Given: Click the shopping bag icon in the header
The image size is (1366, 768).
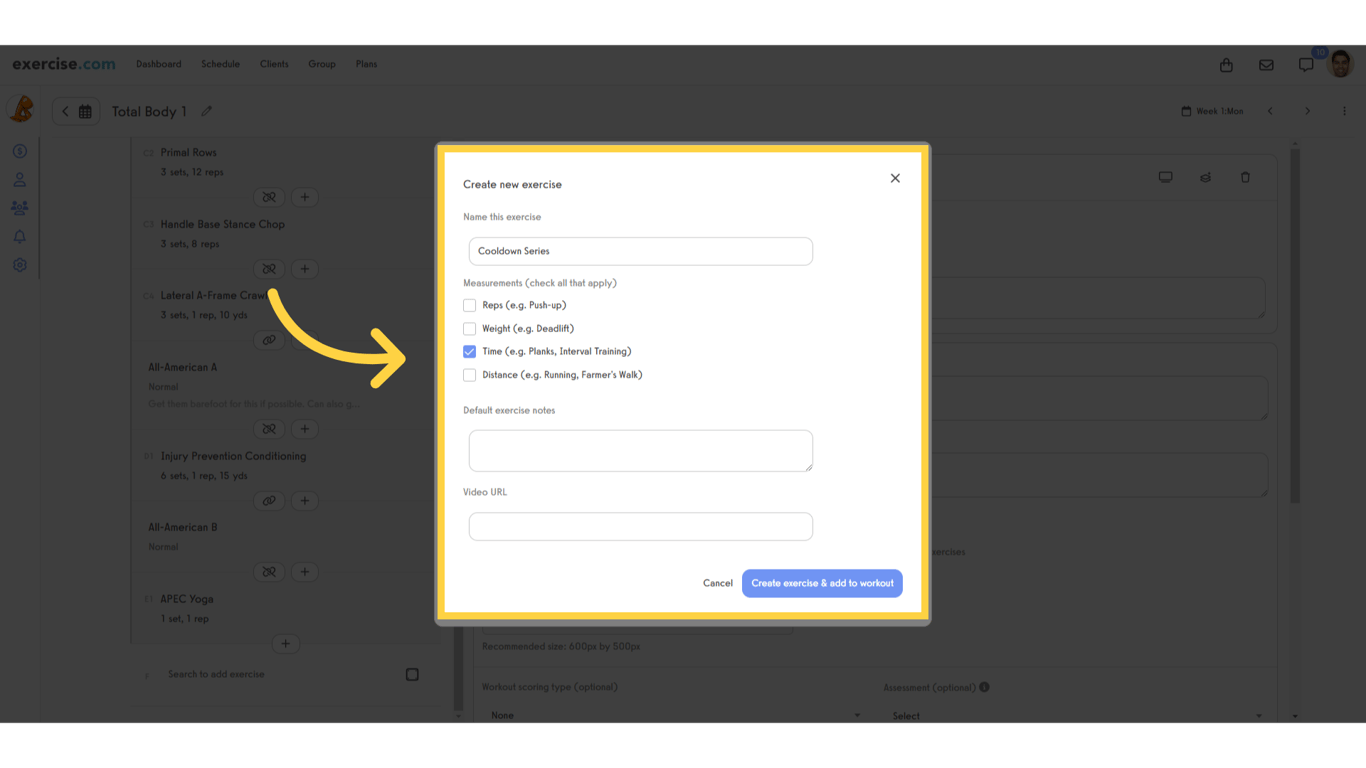Looking at the screenshot, I should tap(1226, 64).
